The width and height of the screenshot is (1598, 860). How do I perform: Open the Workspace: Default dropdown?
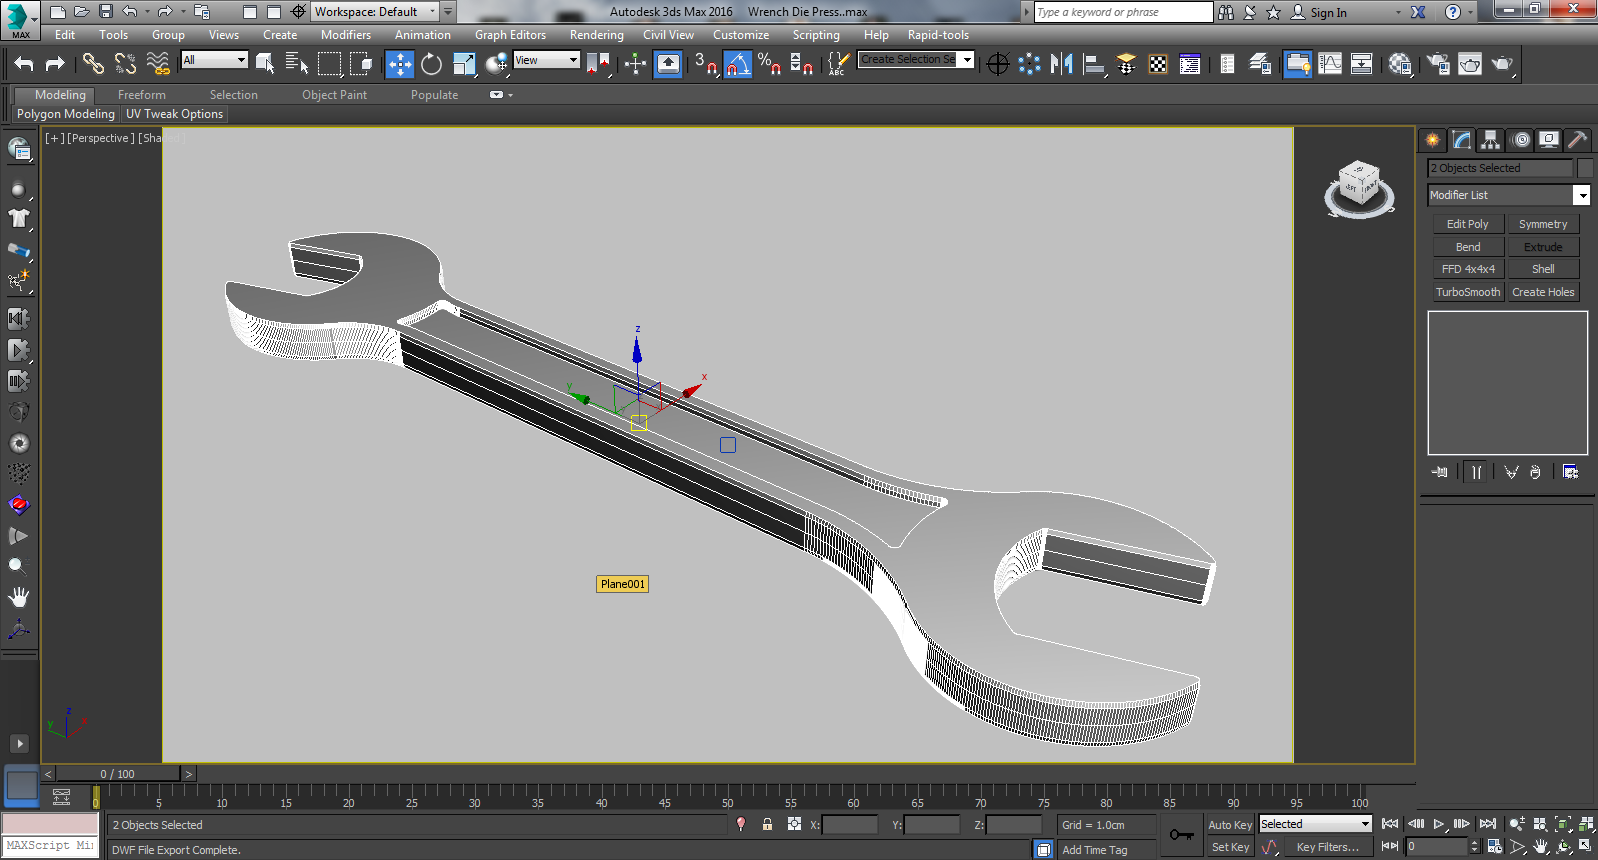(375, 12)
